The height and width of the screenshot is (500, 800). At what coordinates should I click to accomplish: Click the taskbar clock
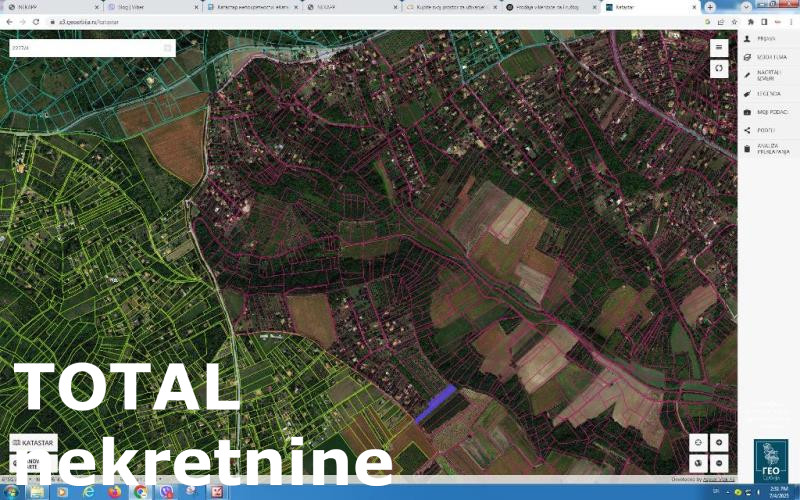(x=779, y=492)
